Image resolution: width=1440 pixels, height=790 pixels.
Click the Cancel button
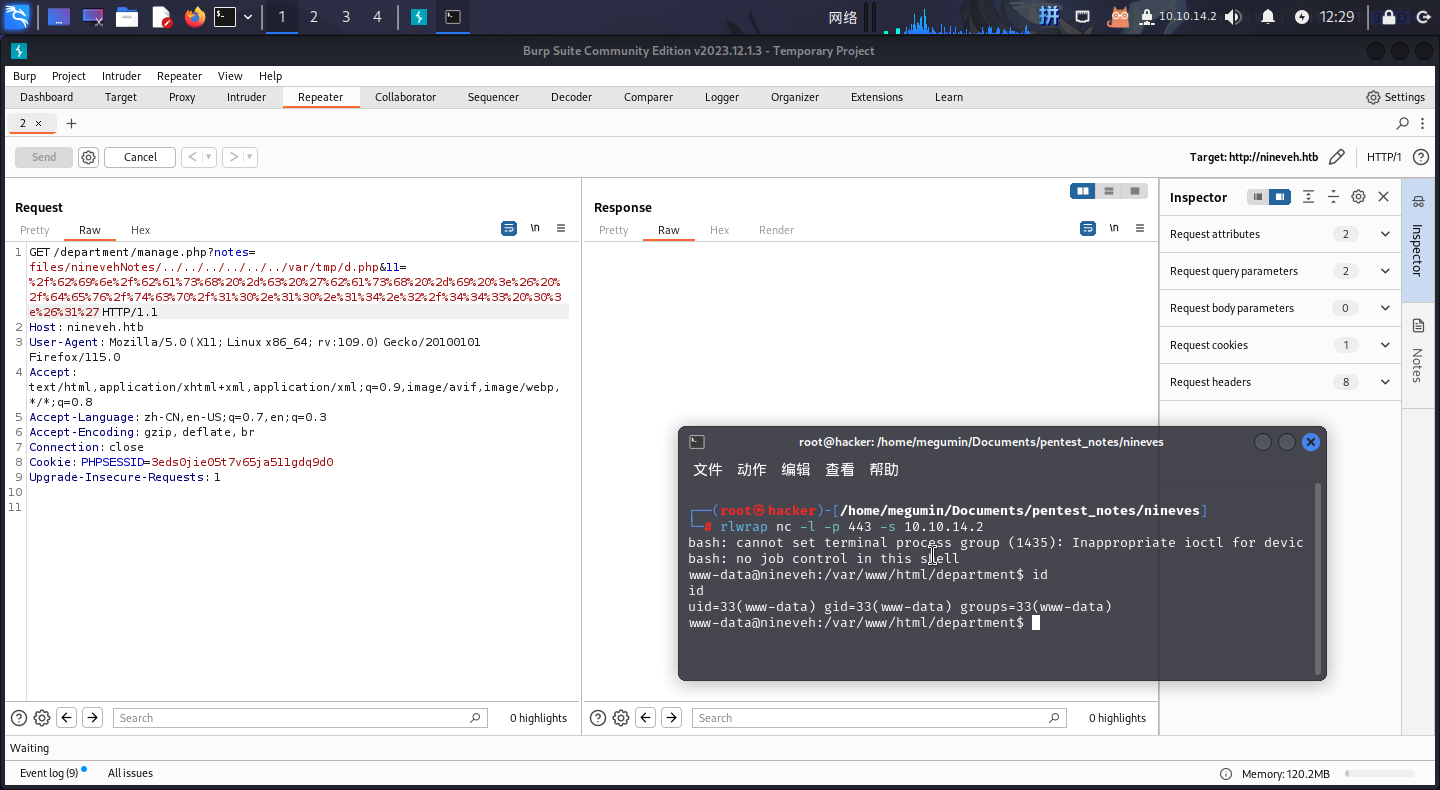click(140, 157)
